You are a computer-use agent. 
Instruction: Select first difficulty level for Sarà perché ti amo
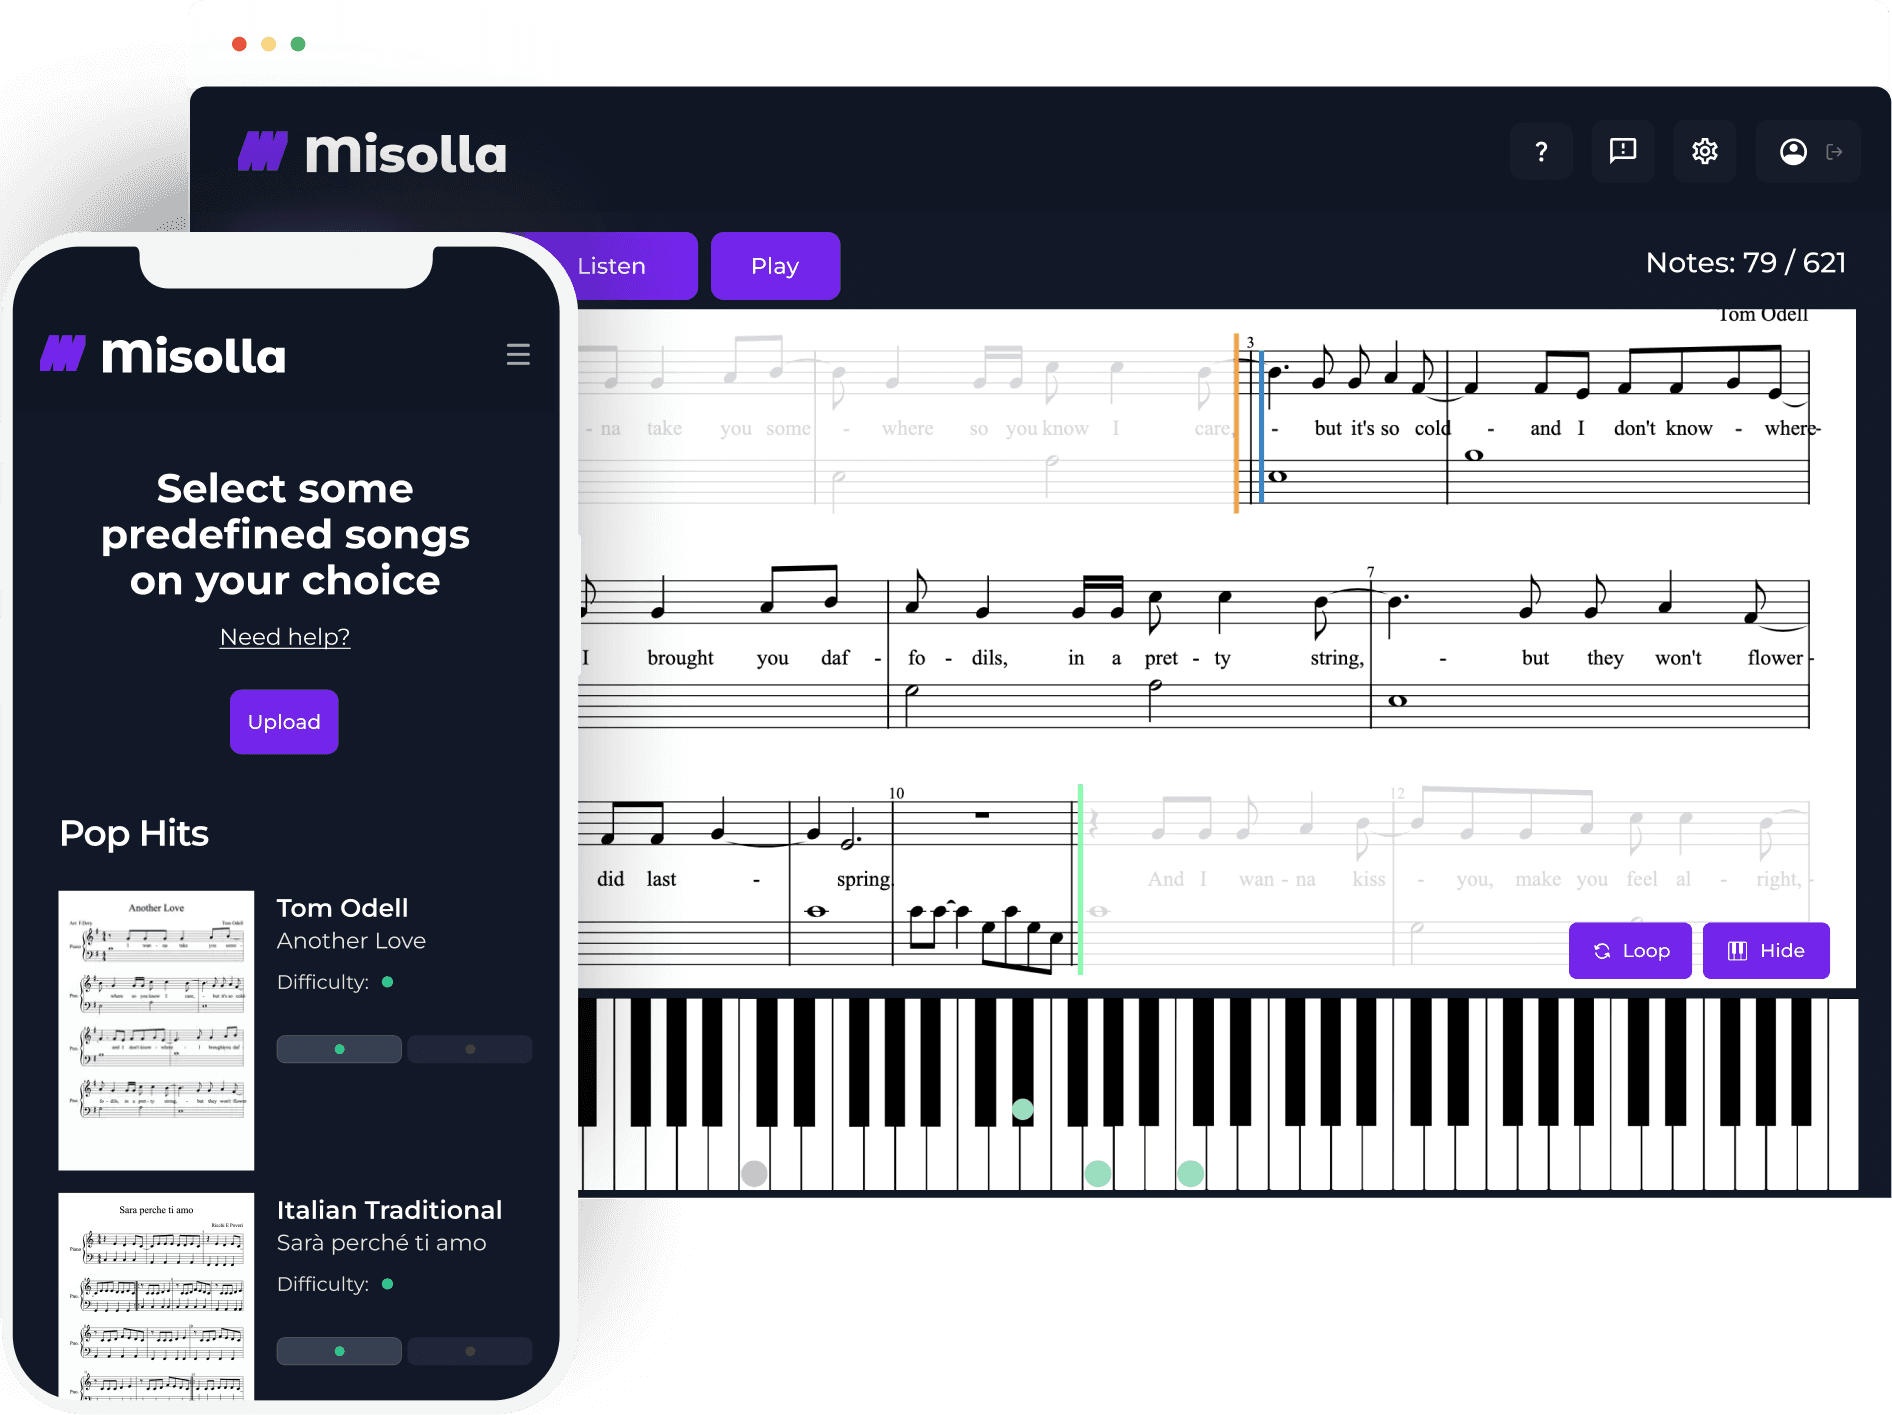pyautogui.click(x=339, y=1351)
